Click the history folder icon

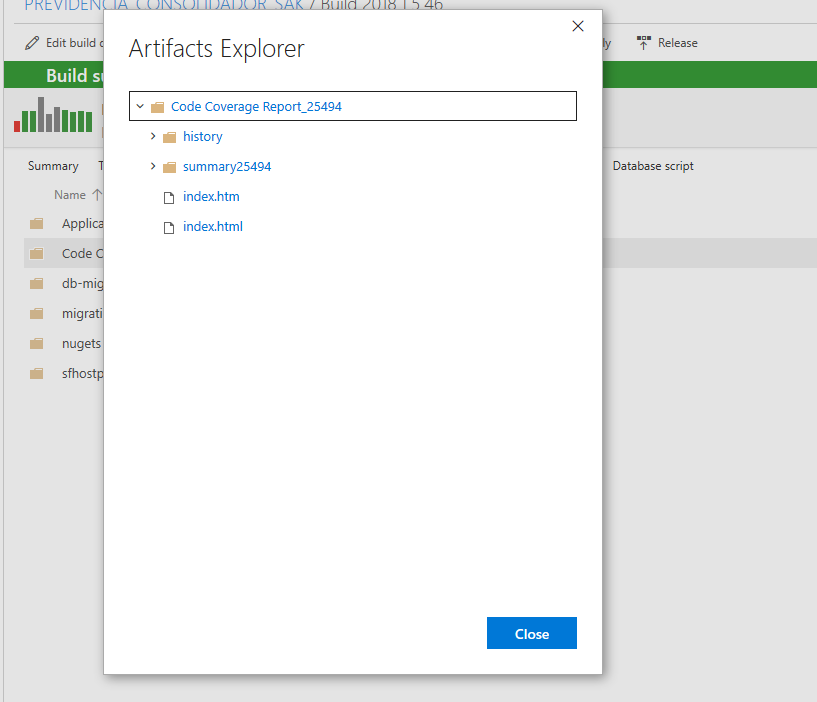click(x=169, y=137)
